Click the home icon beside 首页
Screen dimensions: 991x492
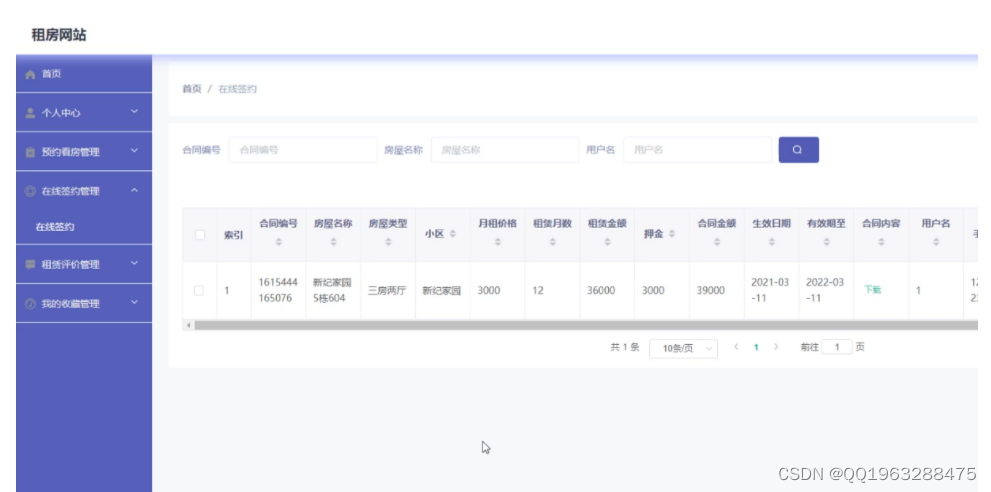tap(30, 75)
